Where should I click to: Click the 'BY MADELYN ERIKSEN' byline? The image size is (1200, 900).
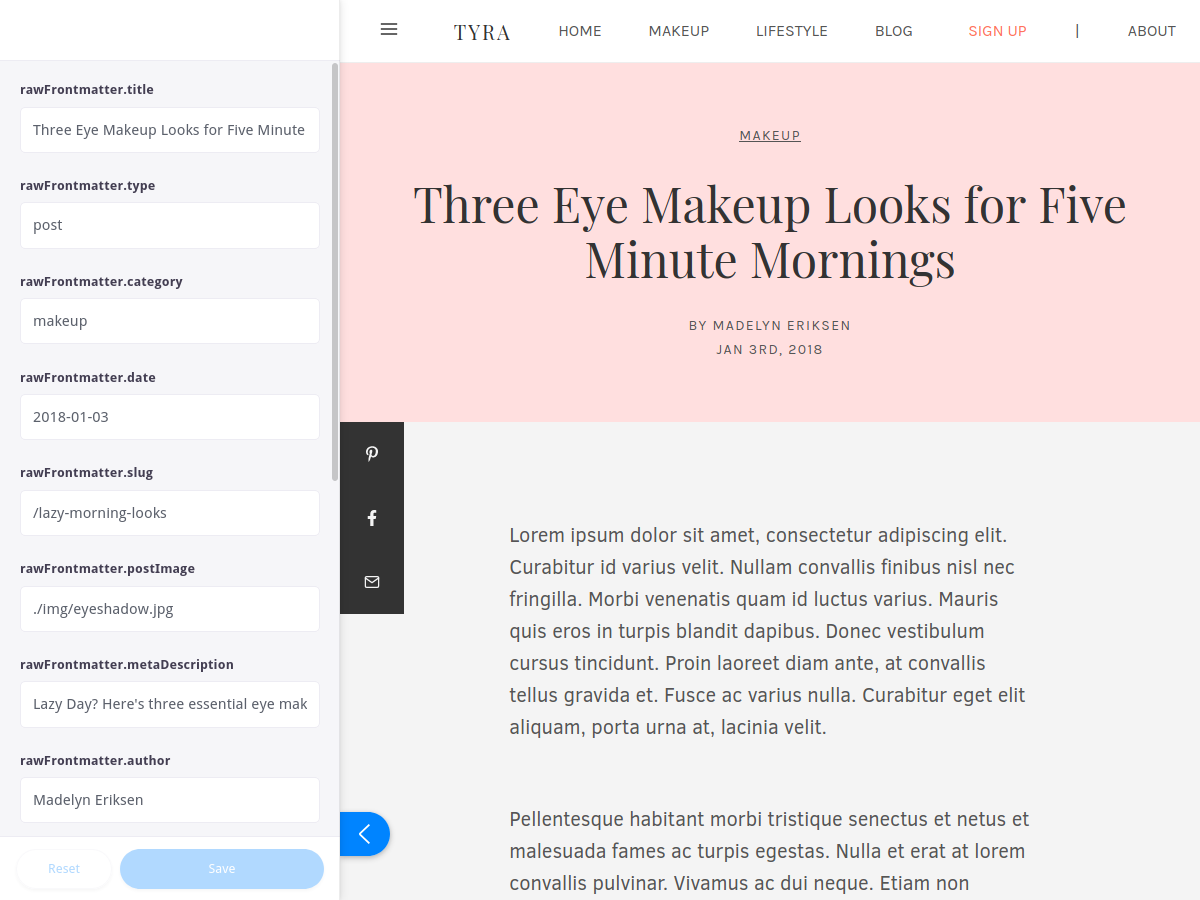(x=770, y=326)
